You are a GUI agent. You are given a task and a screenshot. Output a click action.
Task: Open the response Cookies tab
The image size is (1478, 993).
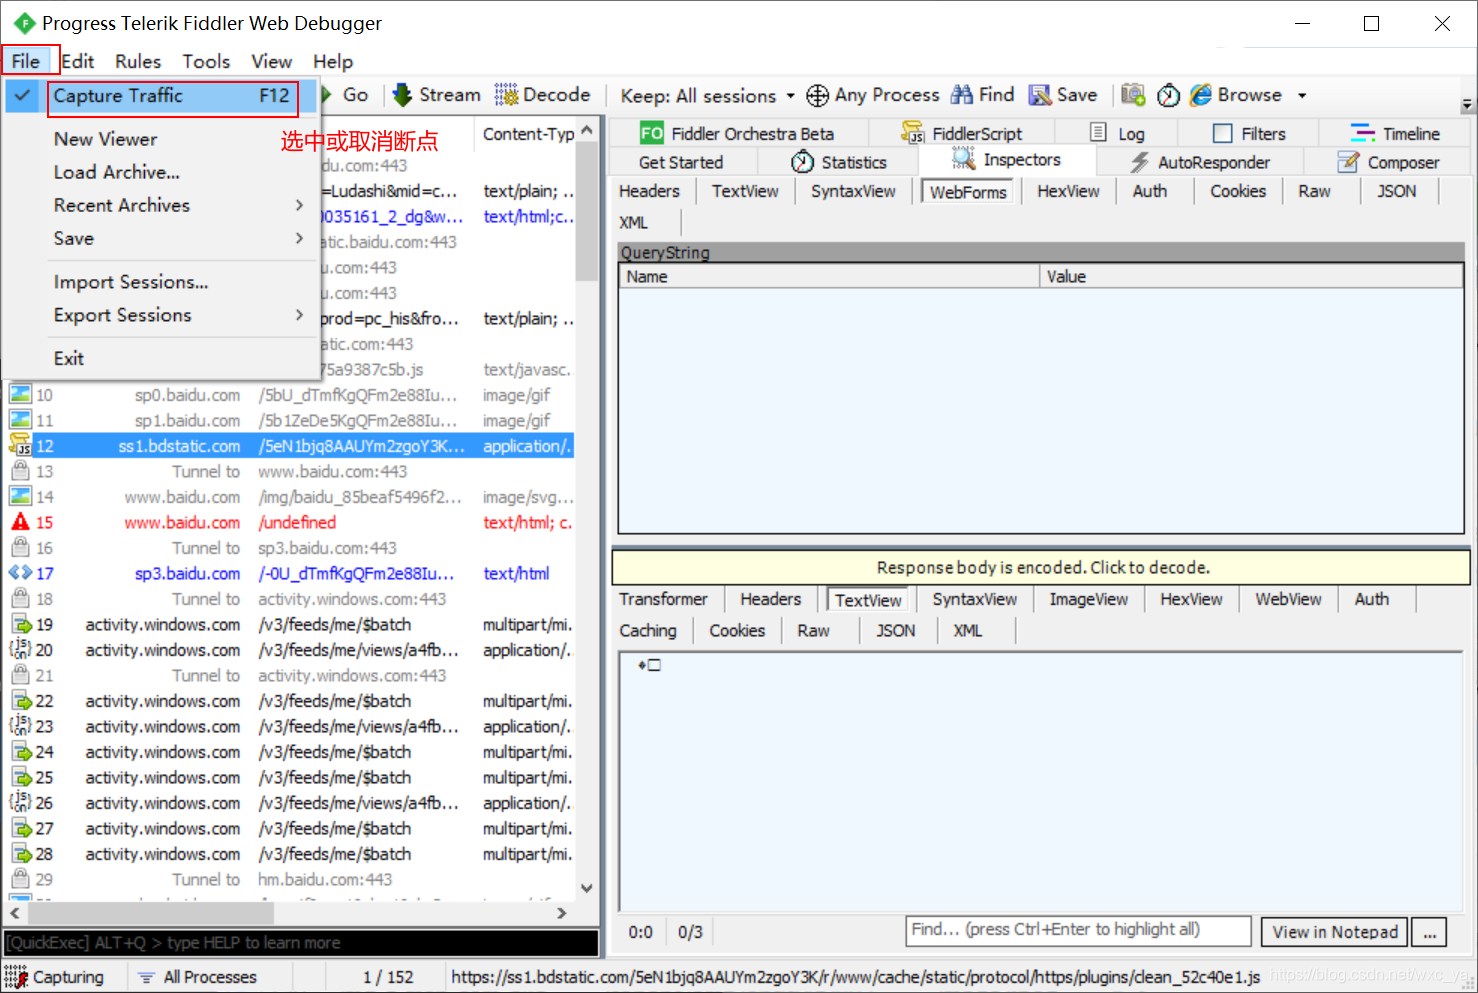point(737,631)
